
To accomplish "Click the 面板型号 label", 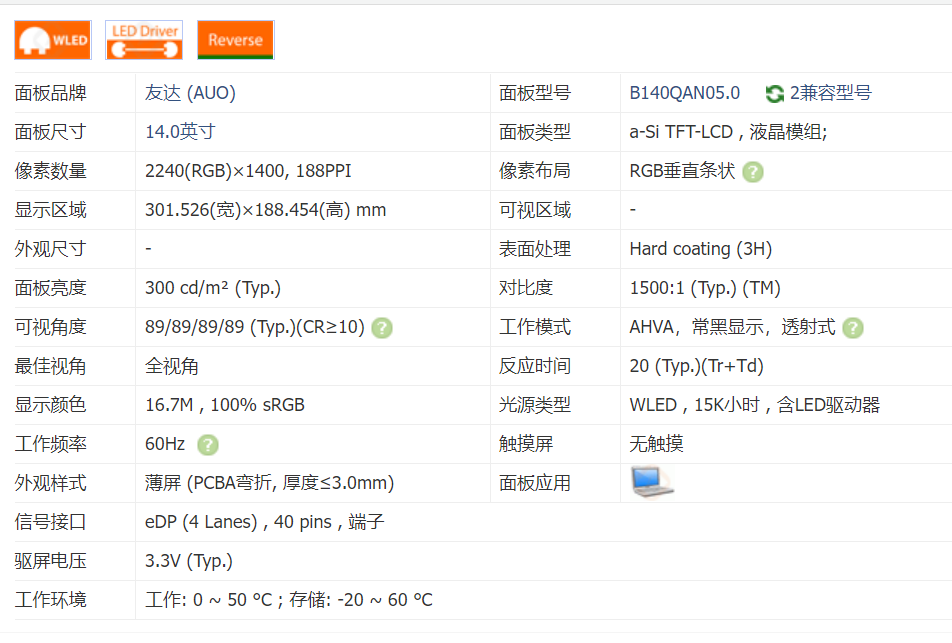I will pos(535,93).
